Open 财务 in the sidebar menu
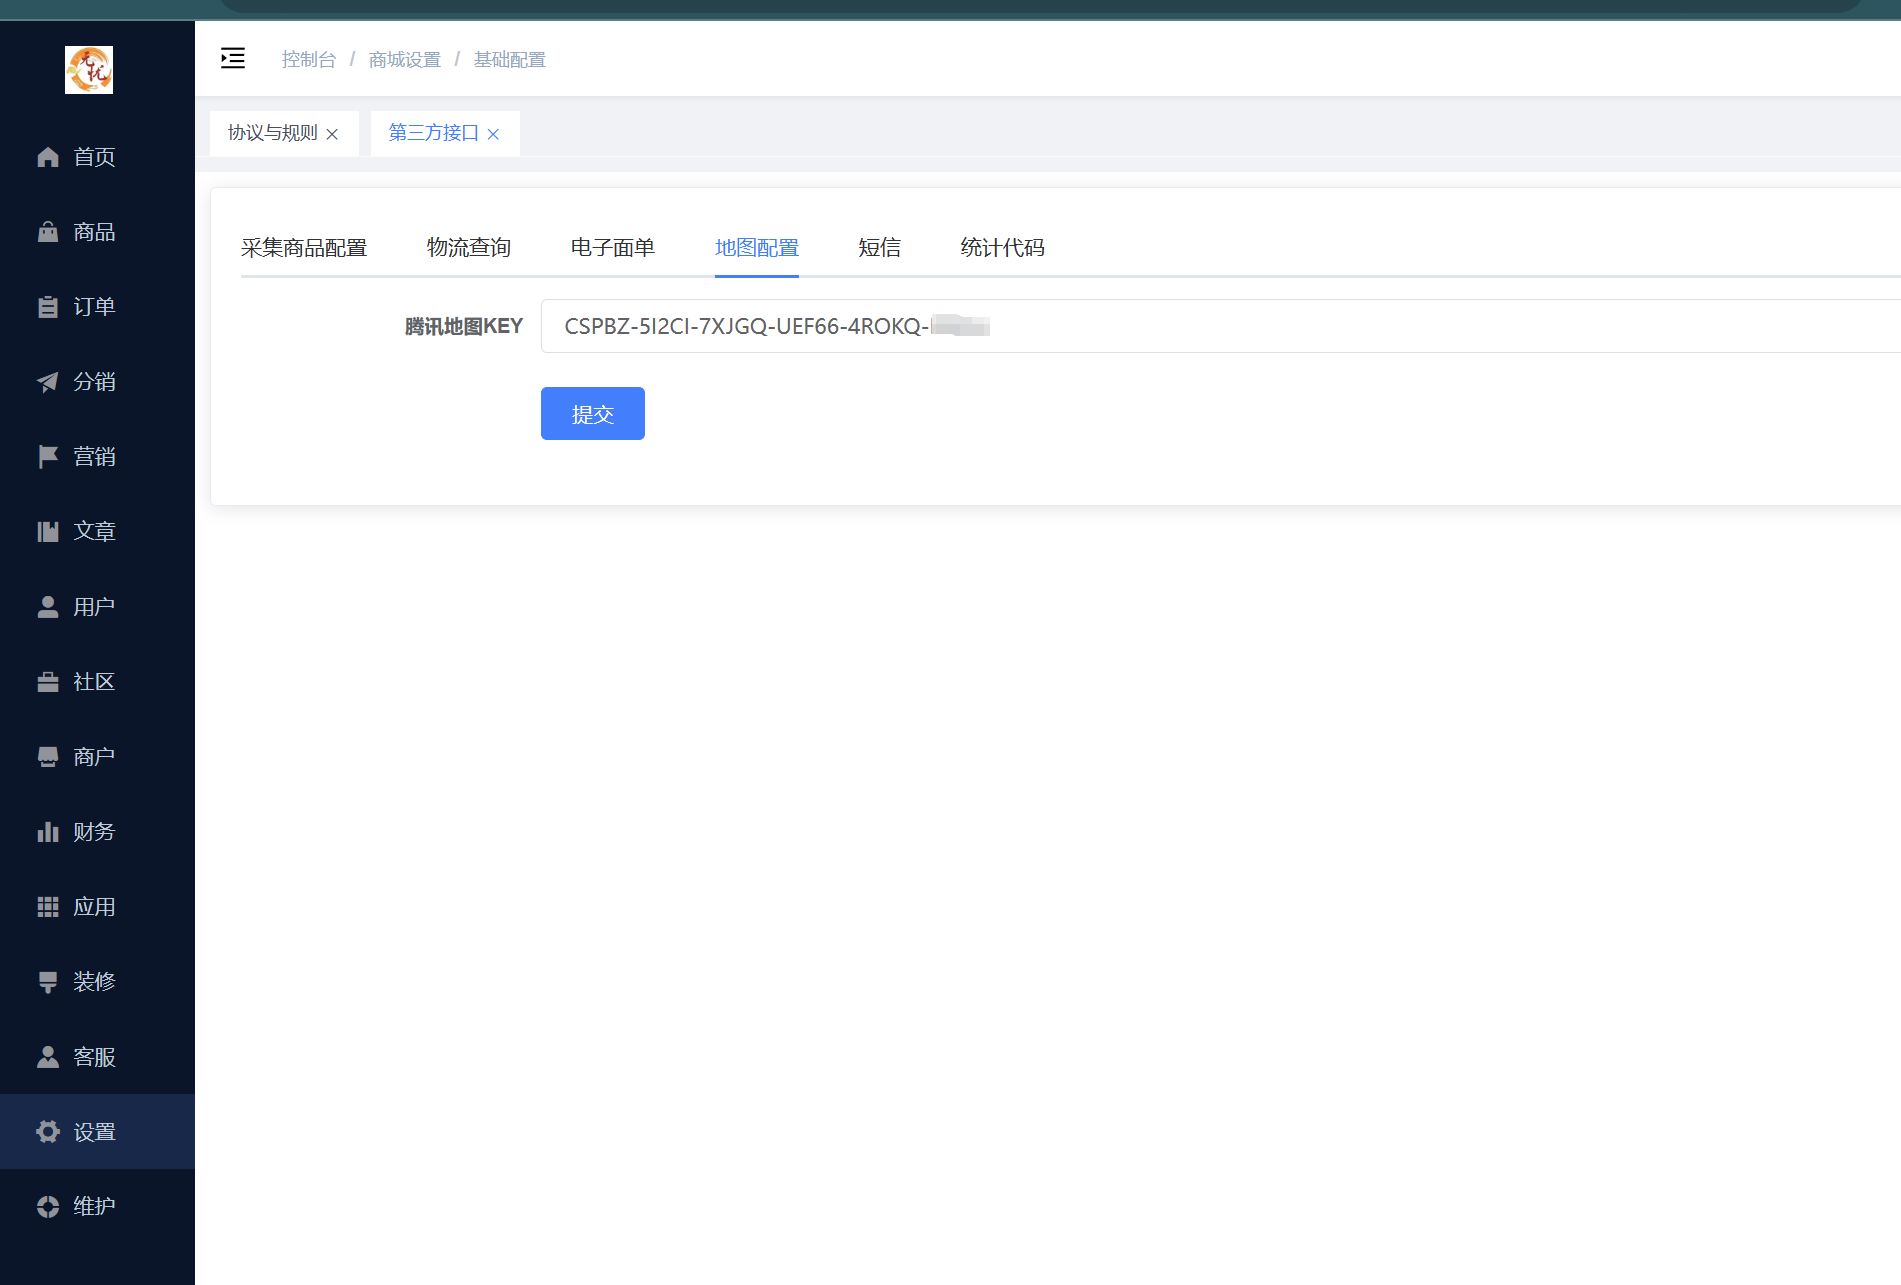The height and width of the screenshot is (1285, 1901). (x=97, y=832)
